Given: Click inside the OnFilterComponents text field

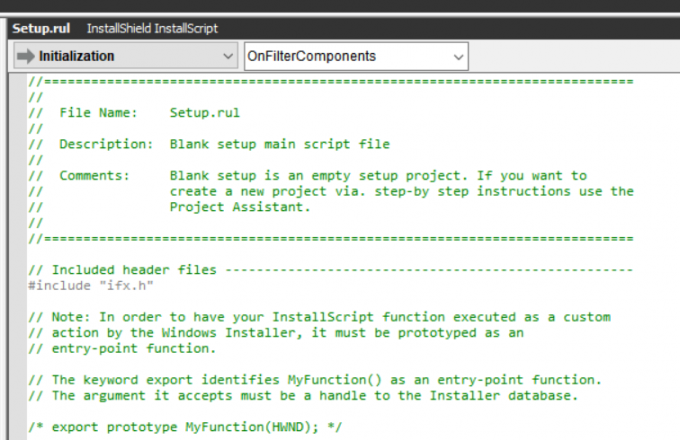Looking at the screenshot, I should click(340, 57).
